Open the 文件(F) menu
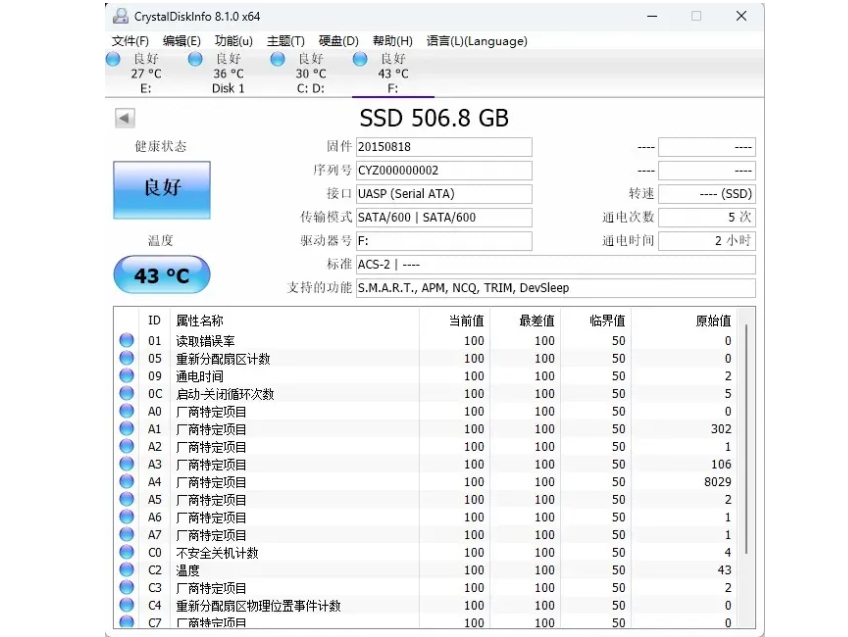The height and width of the screenshot is (637, 848). 130,41
